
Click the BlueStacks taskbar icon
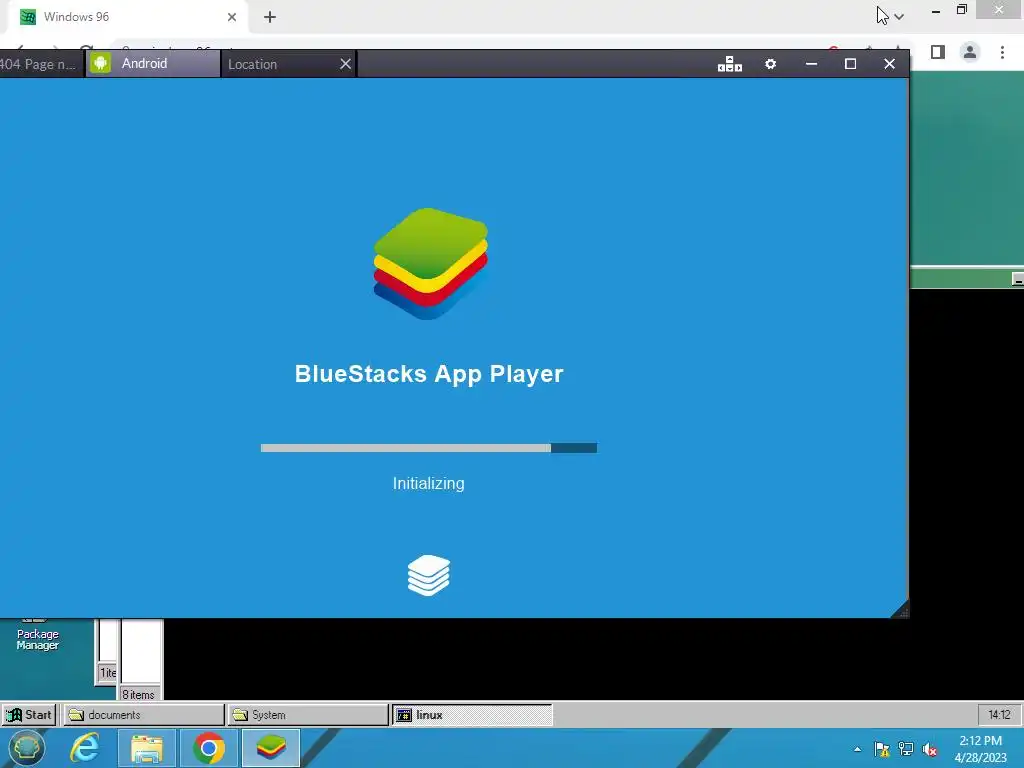tap(271, 748)
